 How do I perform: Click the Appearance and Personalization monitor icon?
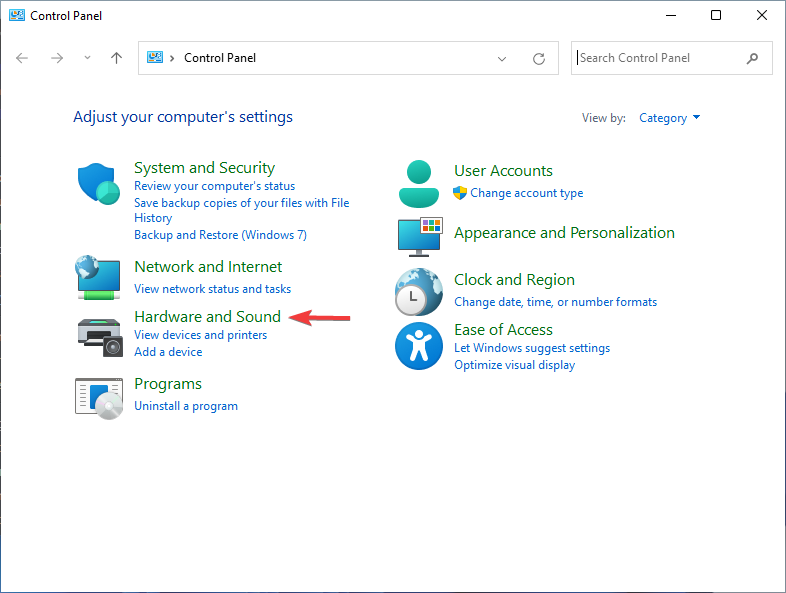pyautogui.click(x=420, y=237)
